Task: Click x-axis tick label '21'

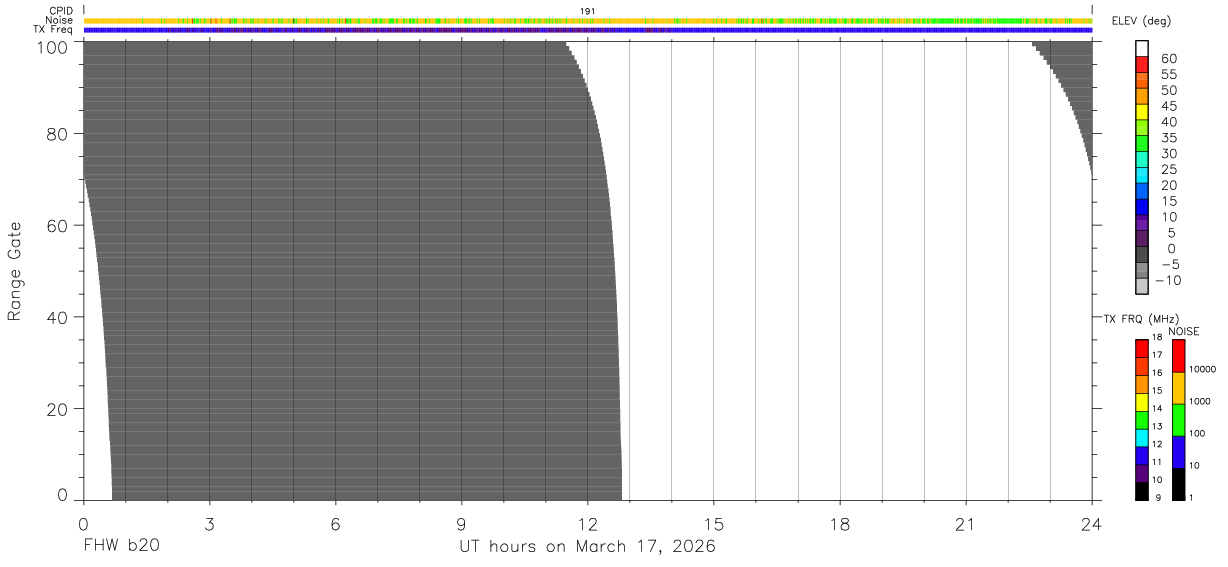Action: pyautogui.click(x=966, y=523)
